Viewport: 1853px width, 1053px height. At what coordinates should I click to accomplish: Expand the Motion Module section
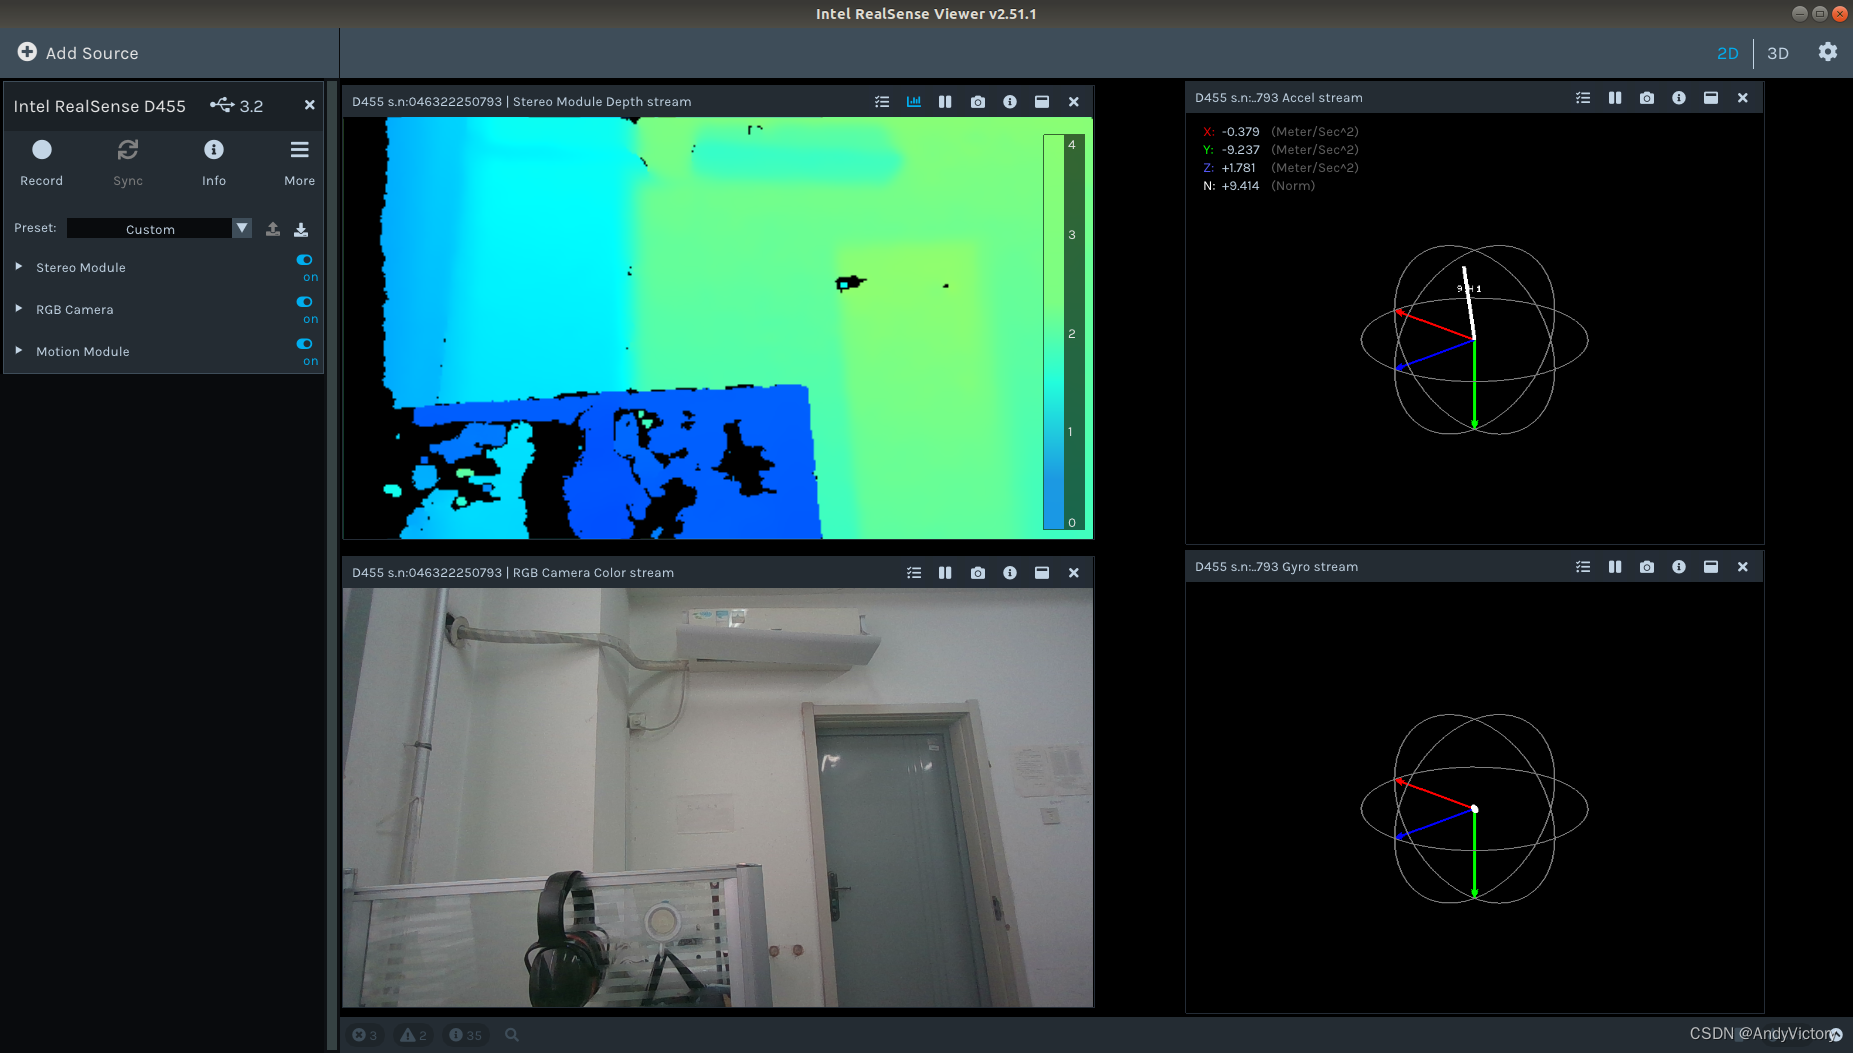19,351
